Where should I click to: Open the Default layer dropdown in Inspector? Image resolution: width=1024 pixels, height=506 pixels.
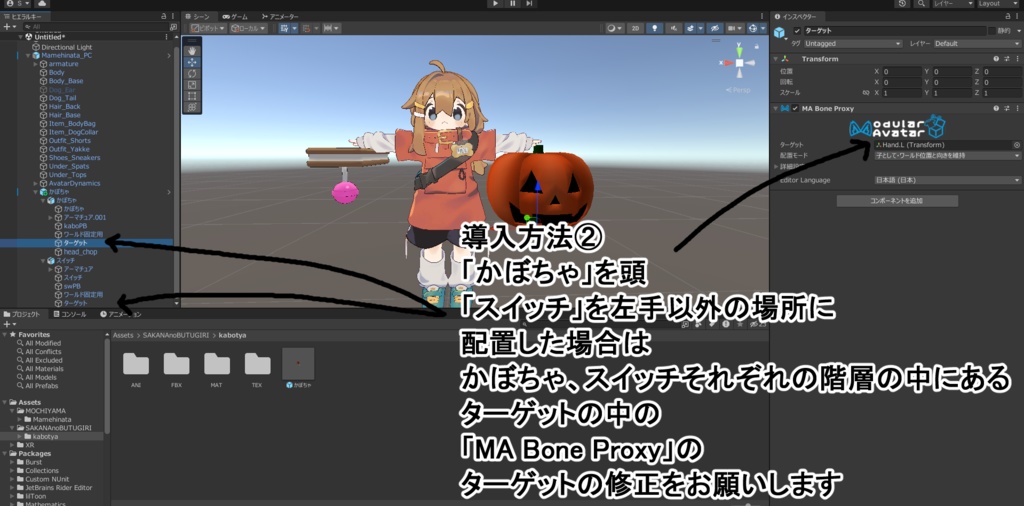976,44
